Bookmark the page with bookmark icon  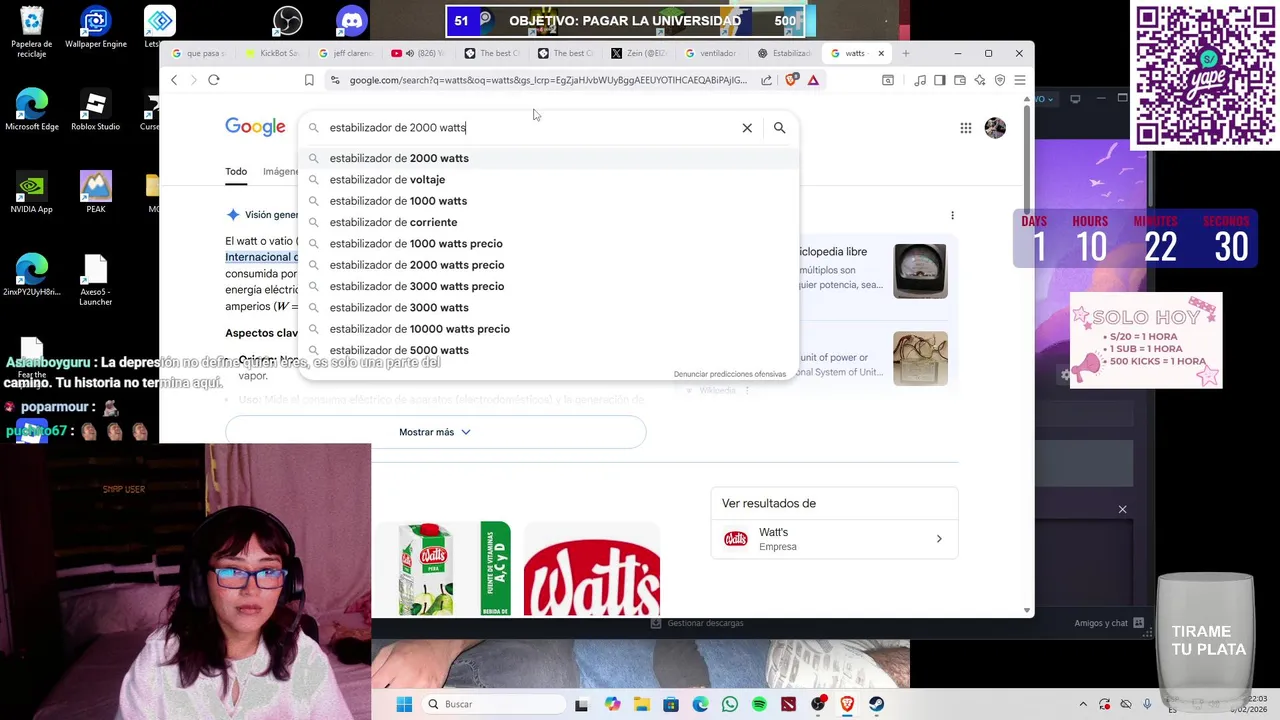click(x=309, y=80)
